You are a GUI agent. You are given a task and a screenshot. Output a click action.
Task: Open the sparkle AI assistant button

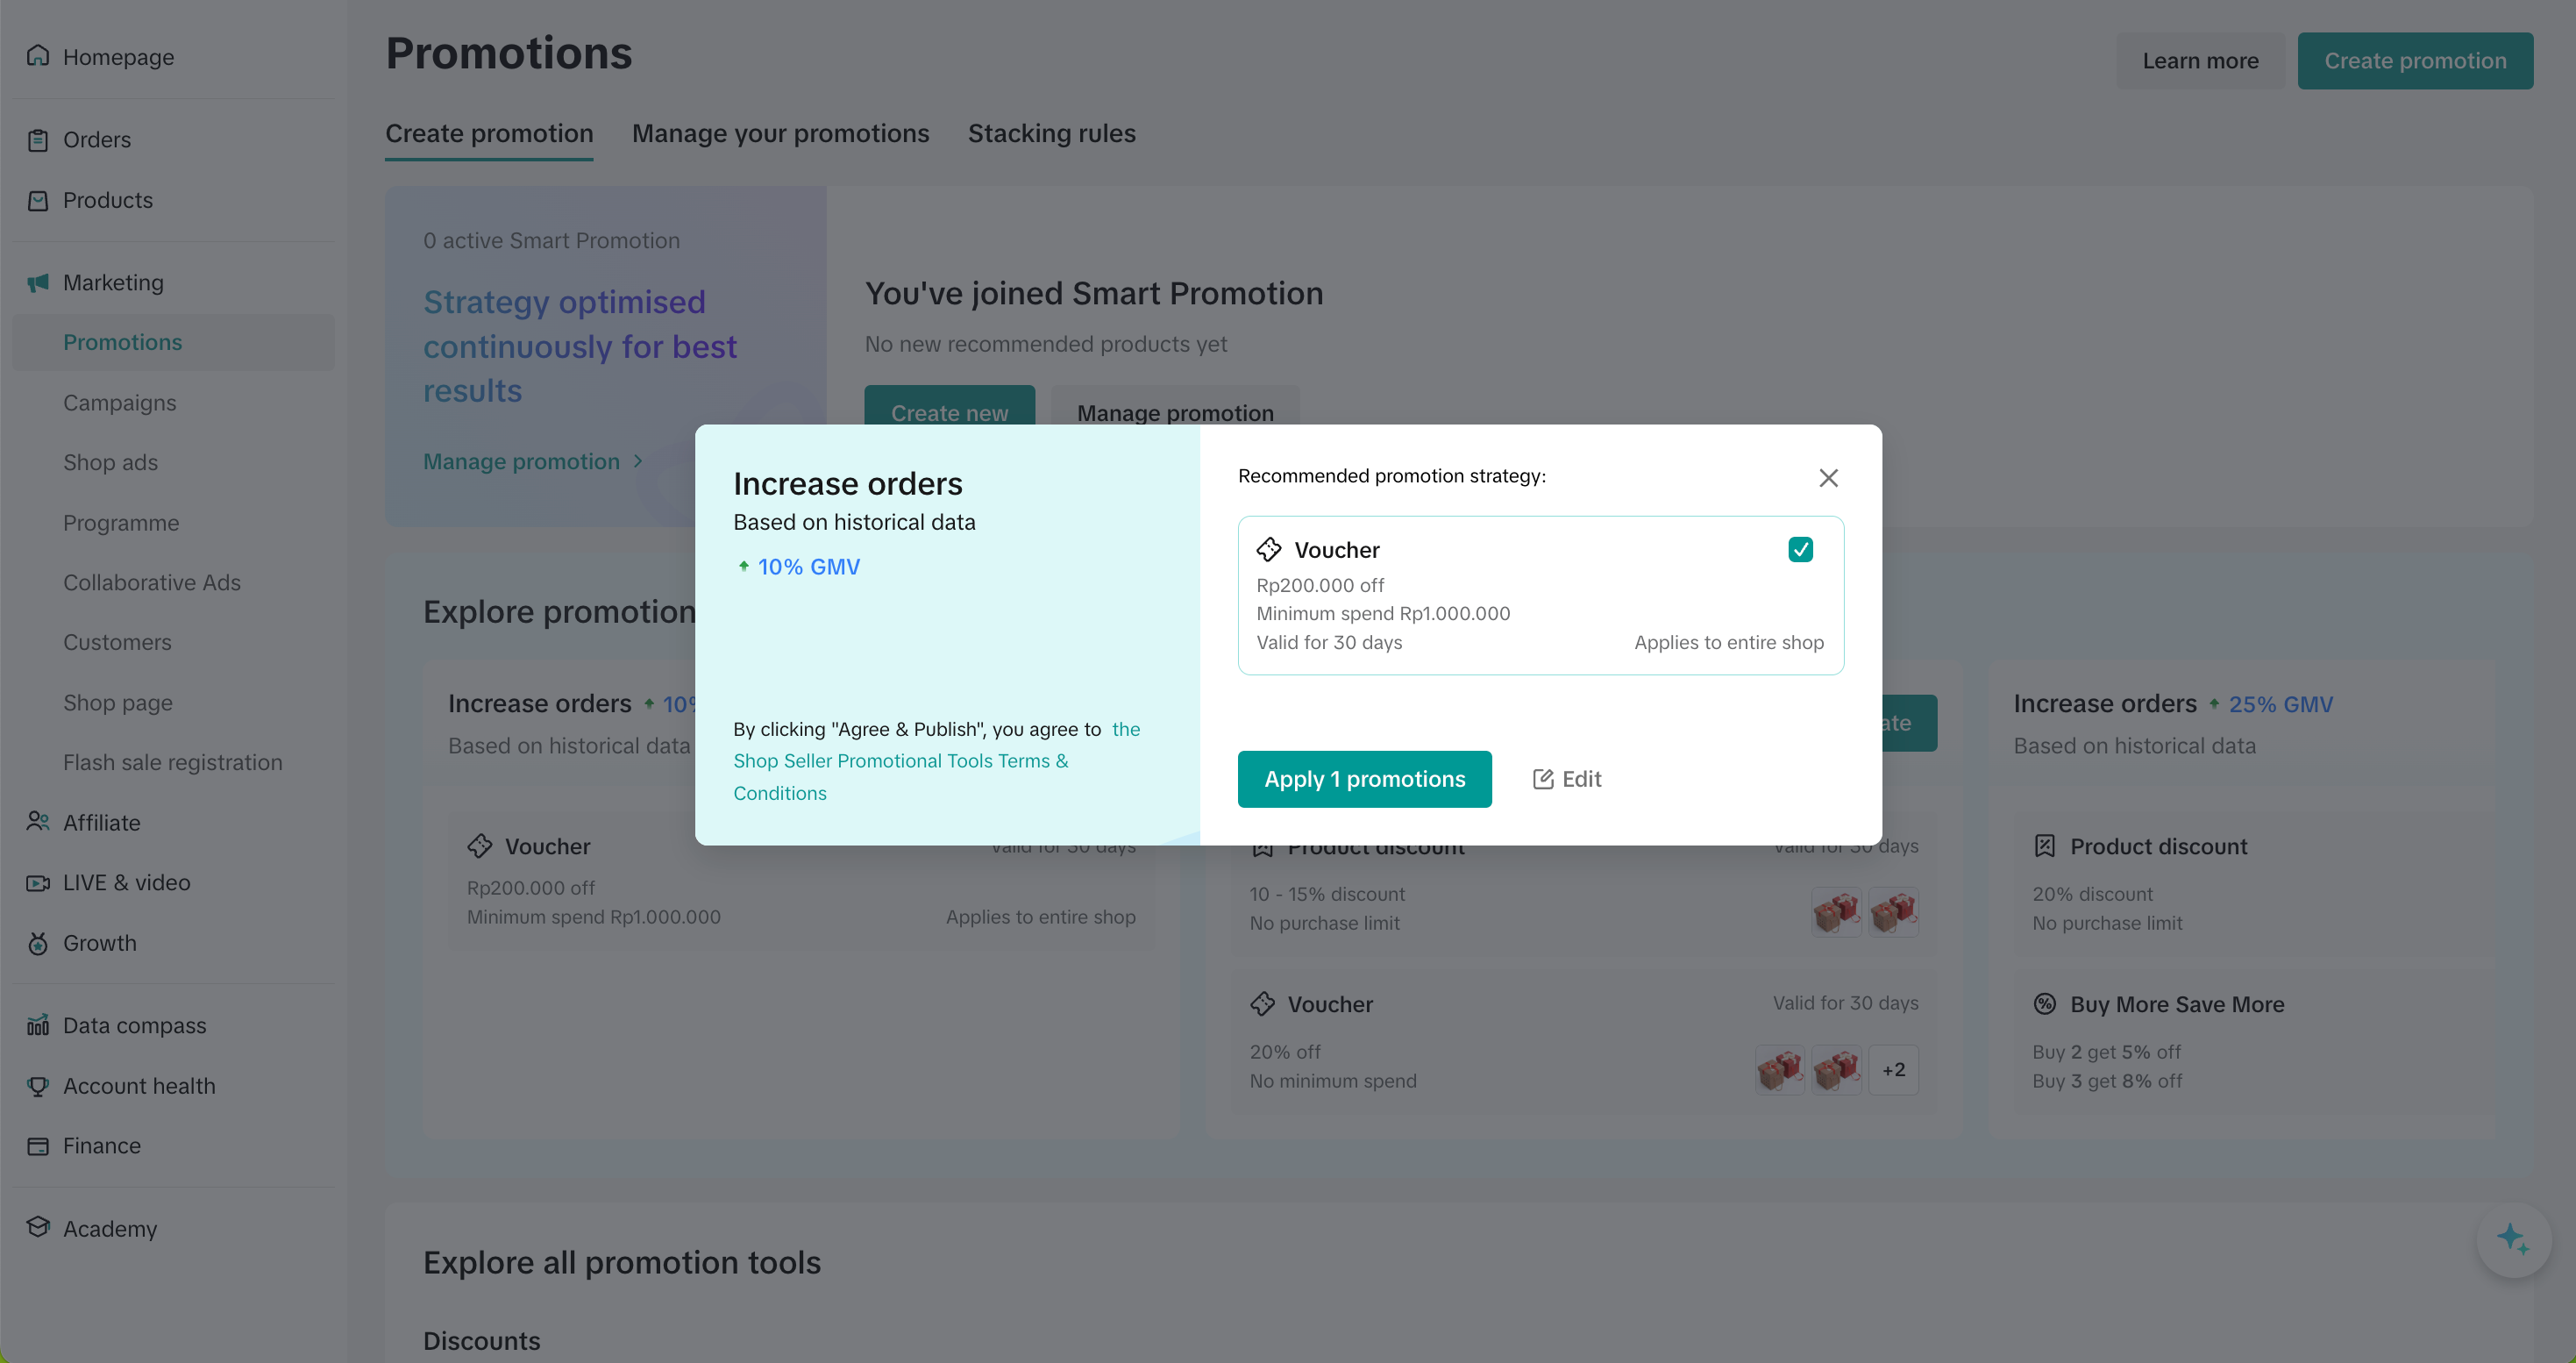(x=2512, y=1239)
